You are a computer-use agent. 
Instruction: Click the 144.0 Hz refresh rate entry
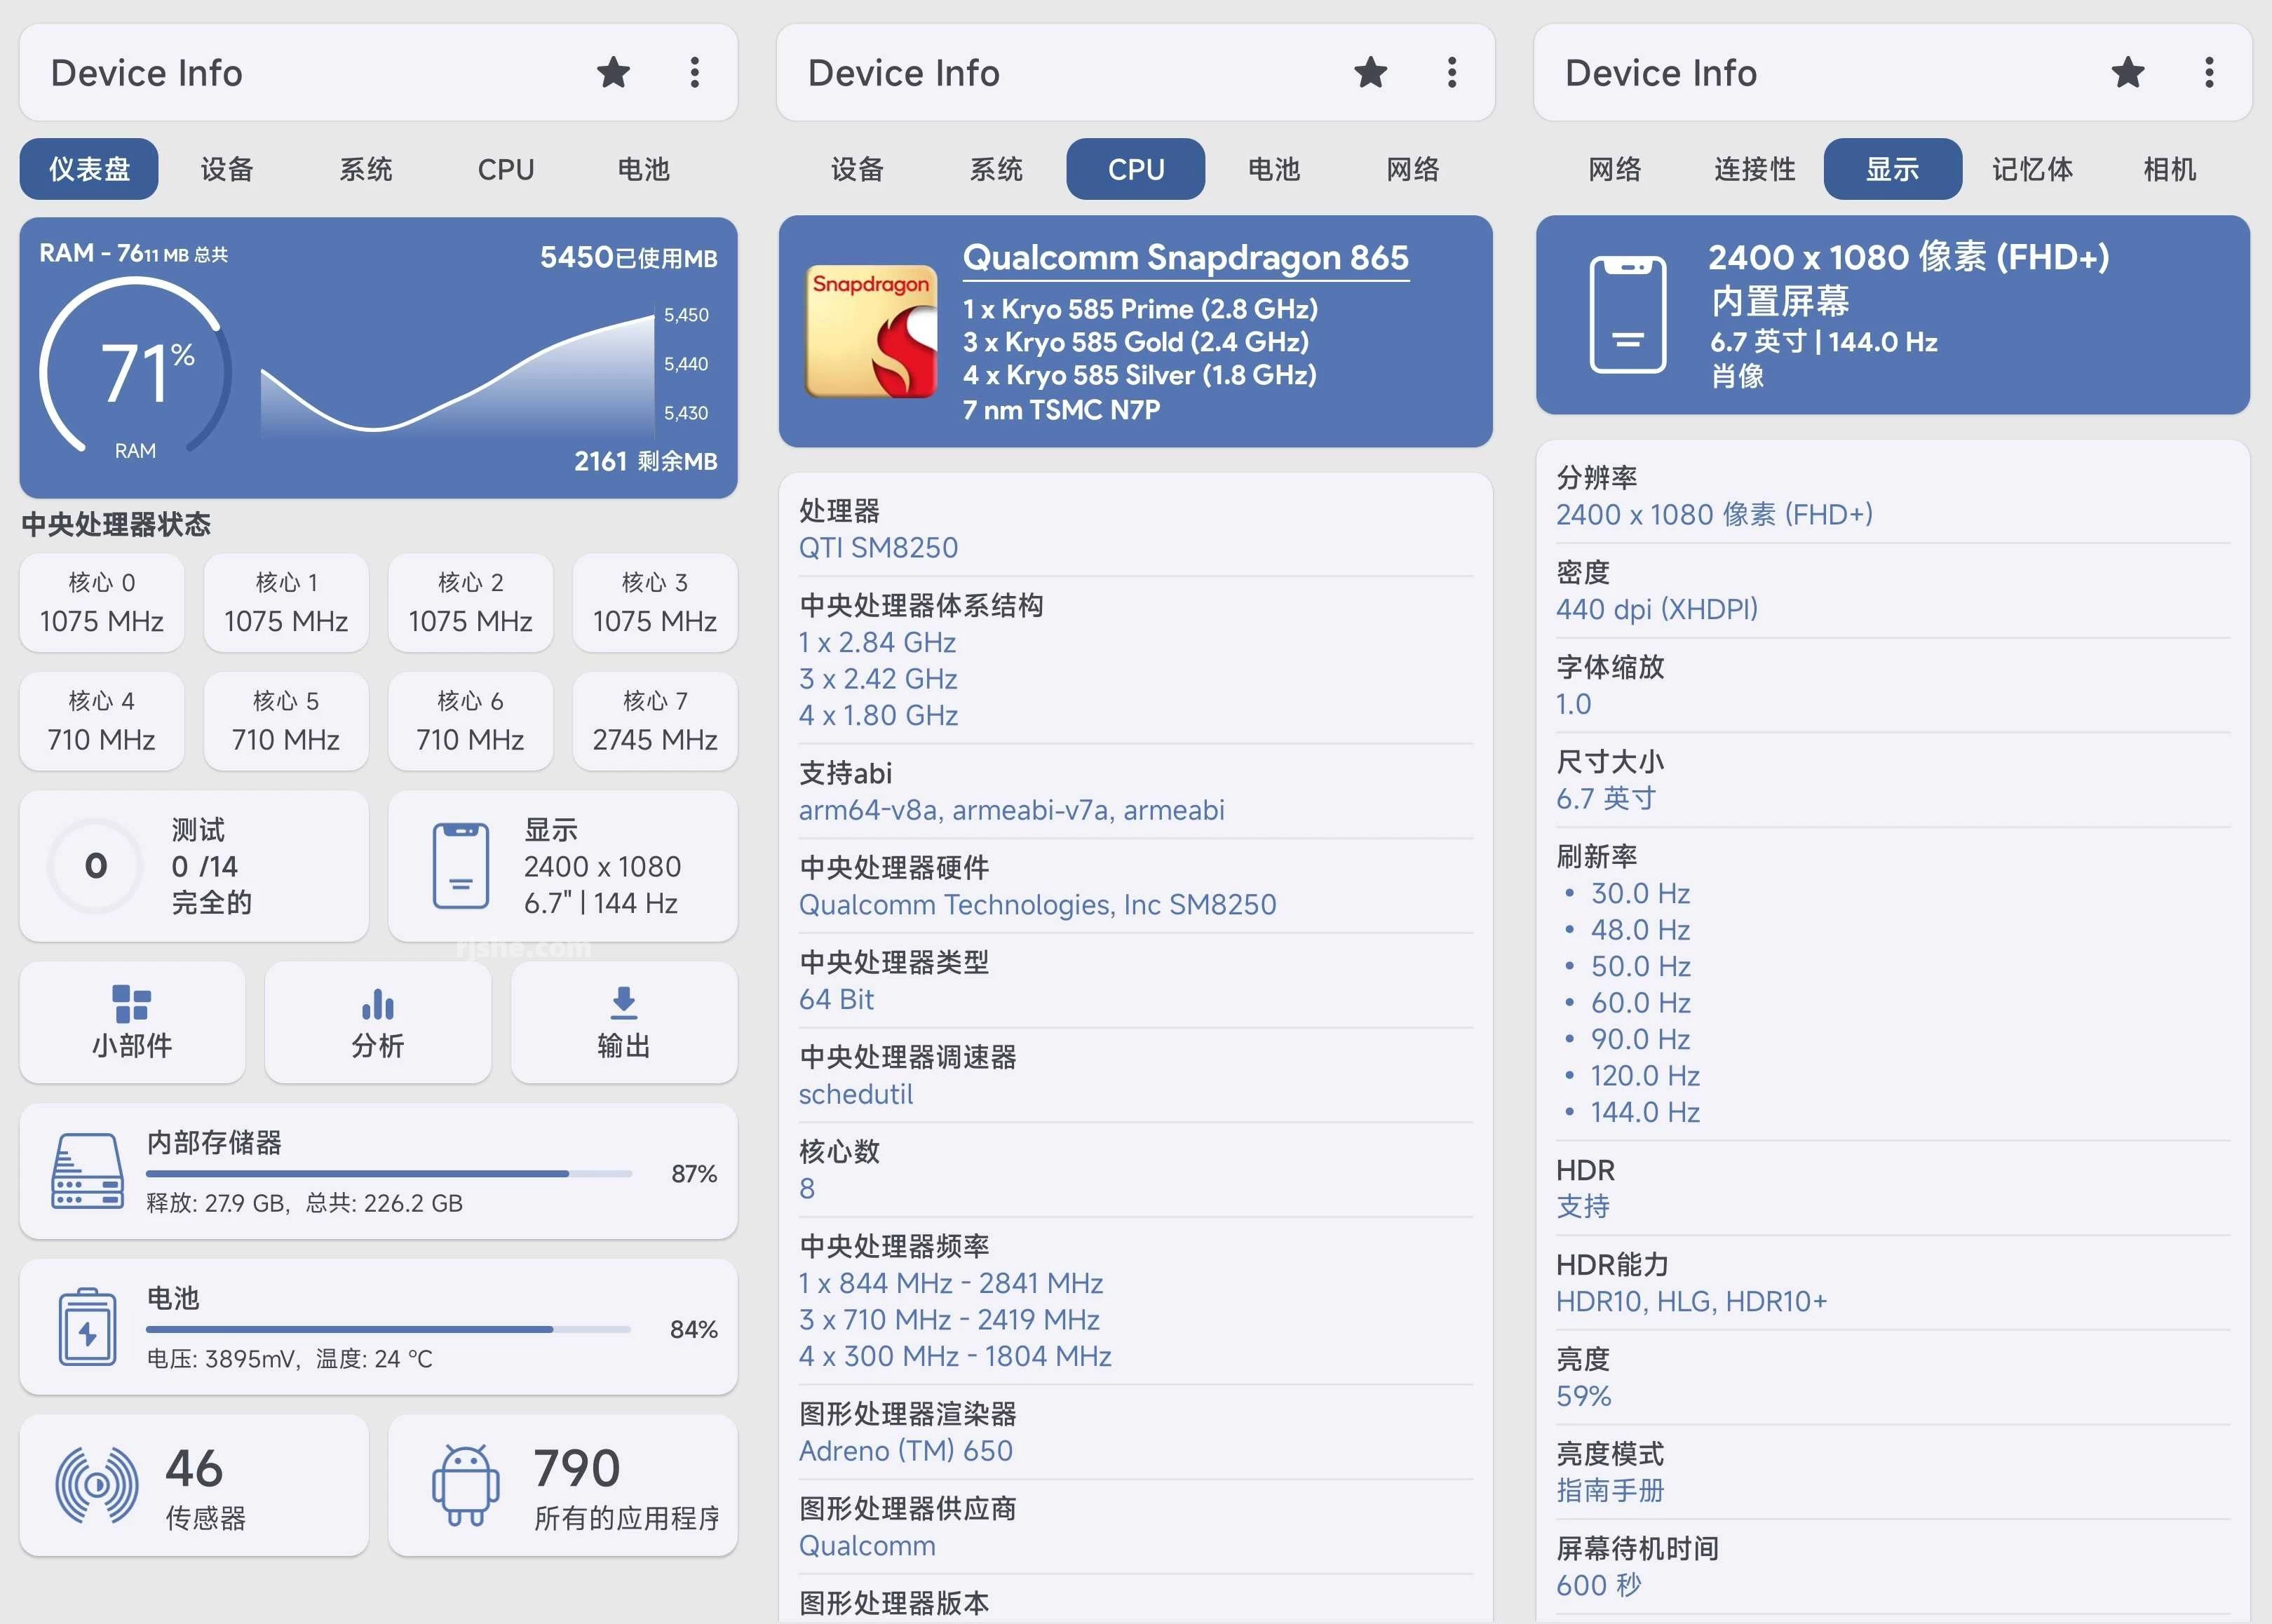(1645, 1112)
